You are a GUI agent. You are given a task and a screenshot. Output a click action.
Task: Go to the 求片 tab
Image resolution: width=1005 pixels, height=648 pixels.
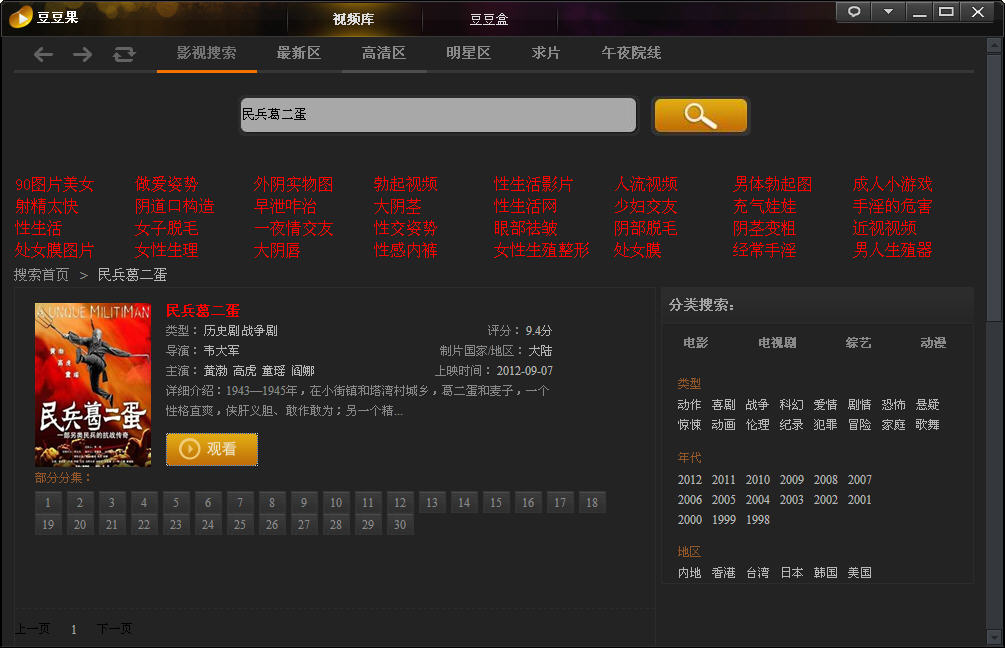pos(546,53)
